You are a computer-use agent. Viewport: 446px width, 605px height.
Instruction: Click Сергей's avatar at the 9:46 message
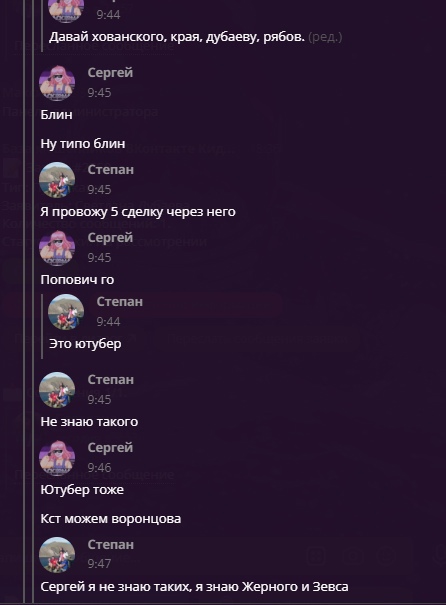tap(57, 458)
